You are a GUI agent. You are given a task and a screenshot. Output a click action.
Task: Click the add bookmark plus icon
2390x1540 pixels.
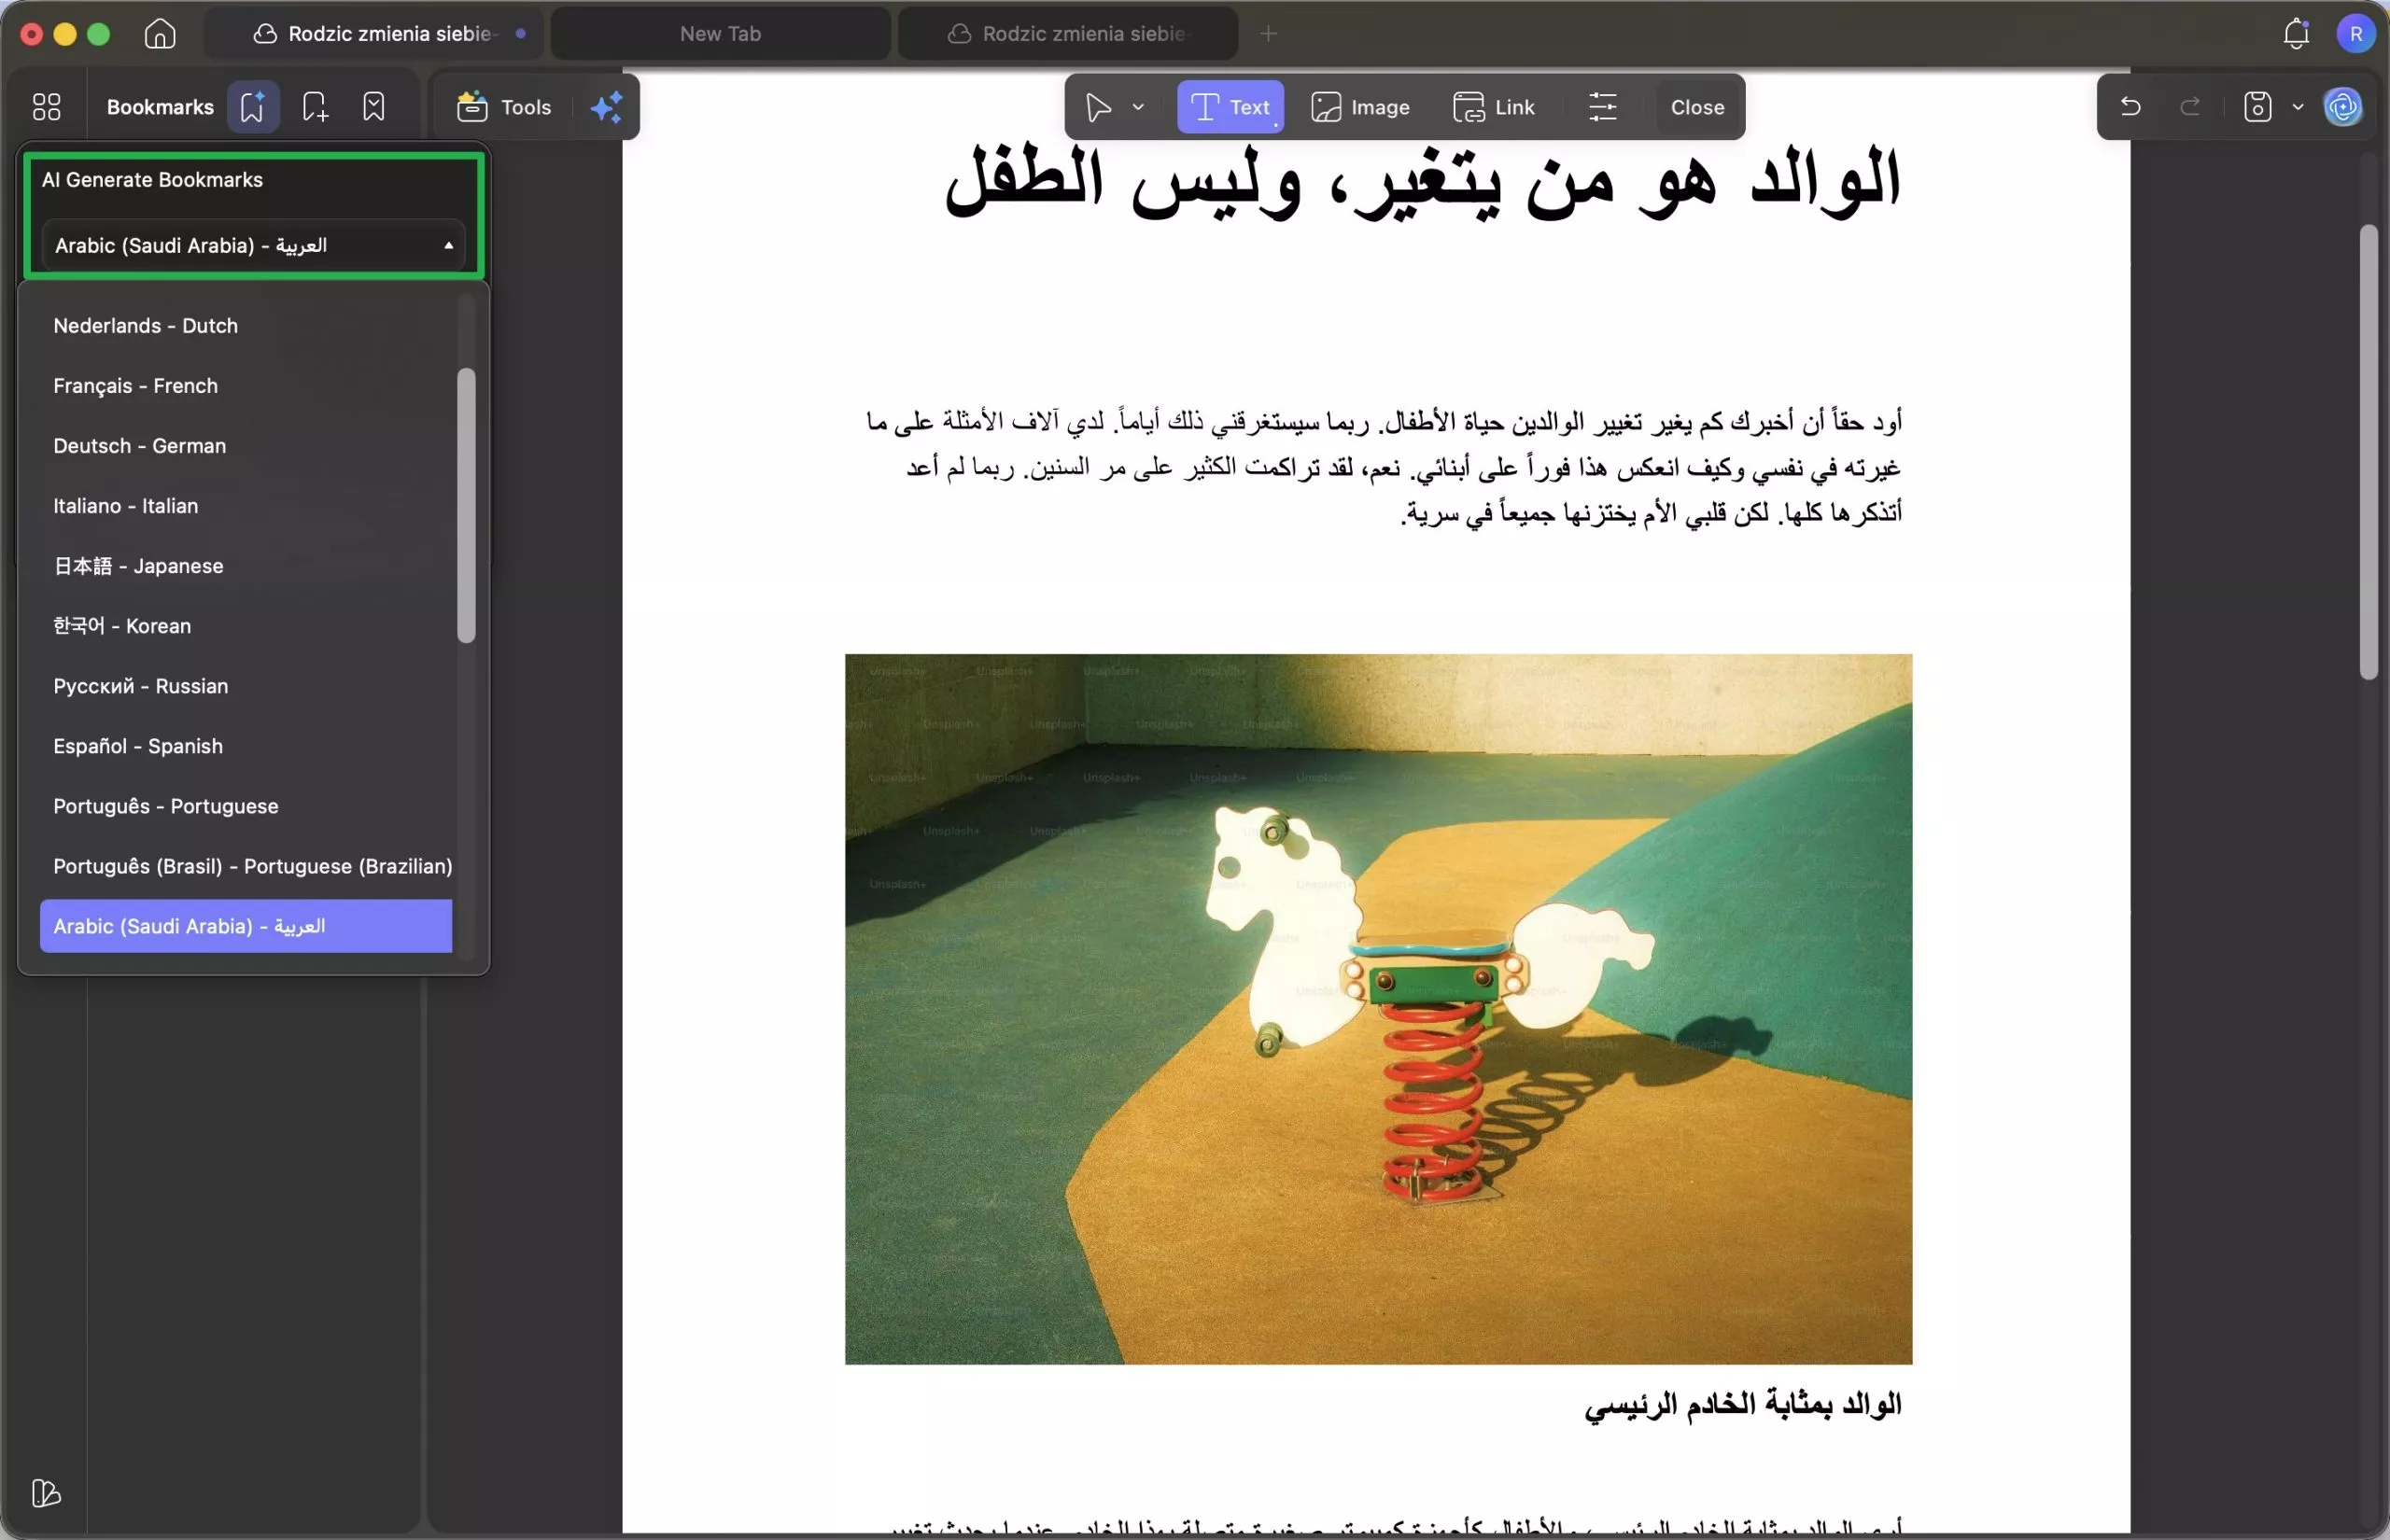click(x=315, y=107)
